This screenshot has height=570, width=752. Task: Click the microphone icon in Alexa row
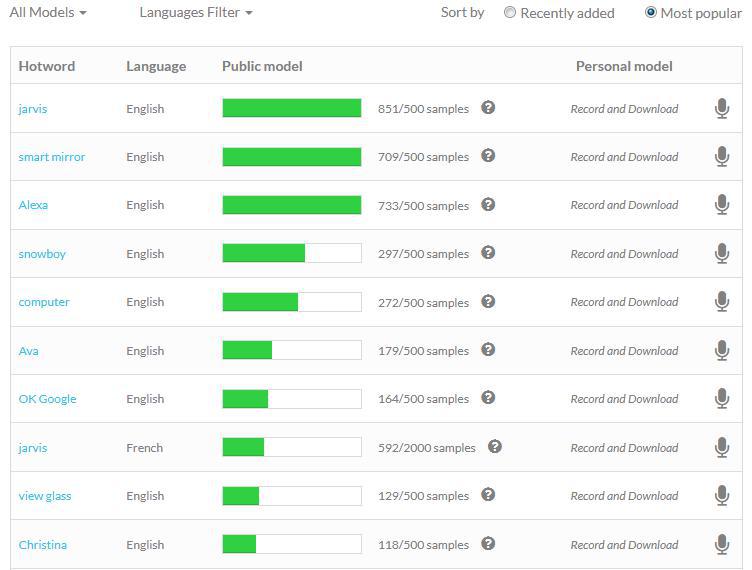(x=722, y=205)
